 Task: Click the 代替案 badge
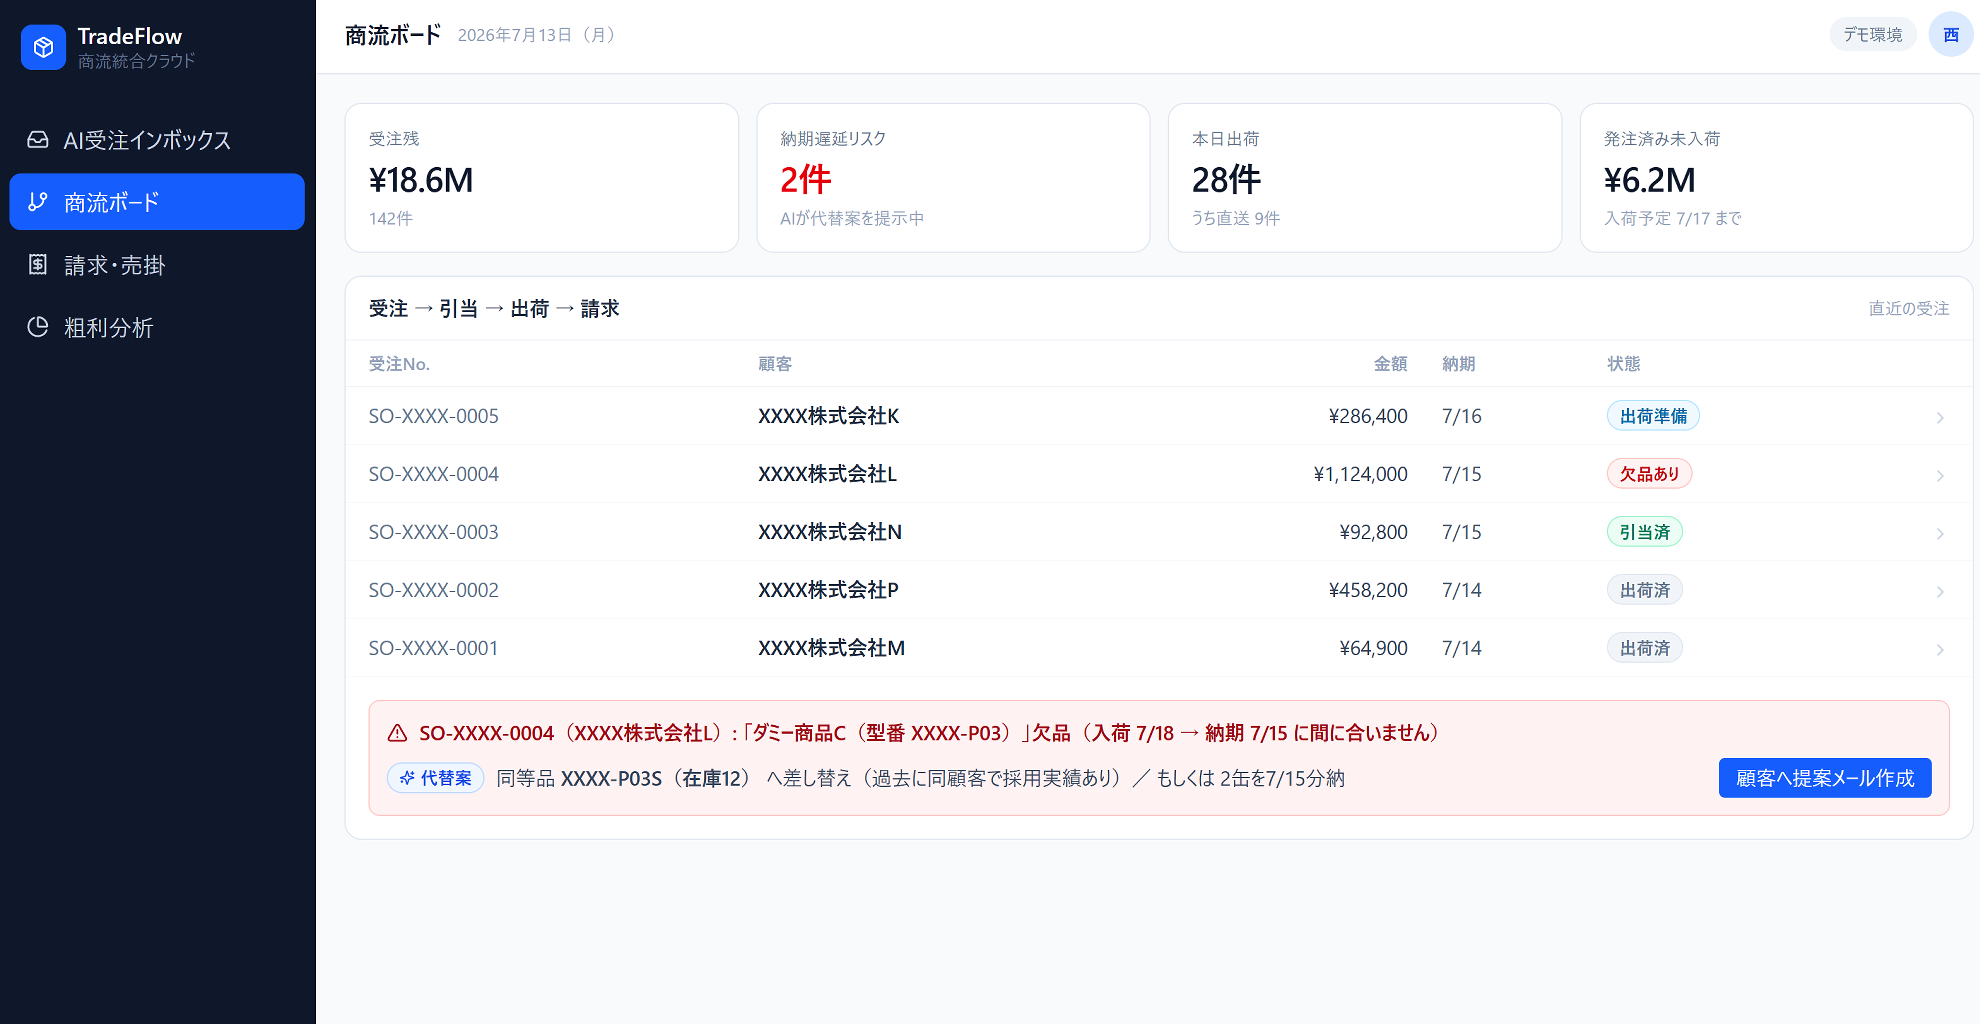click(436, 778)
